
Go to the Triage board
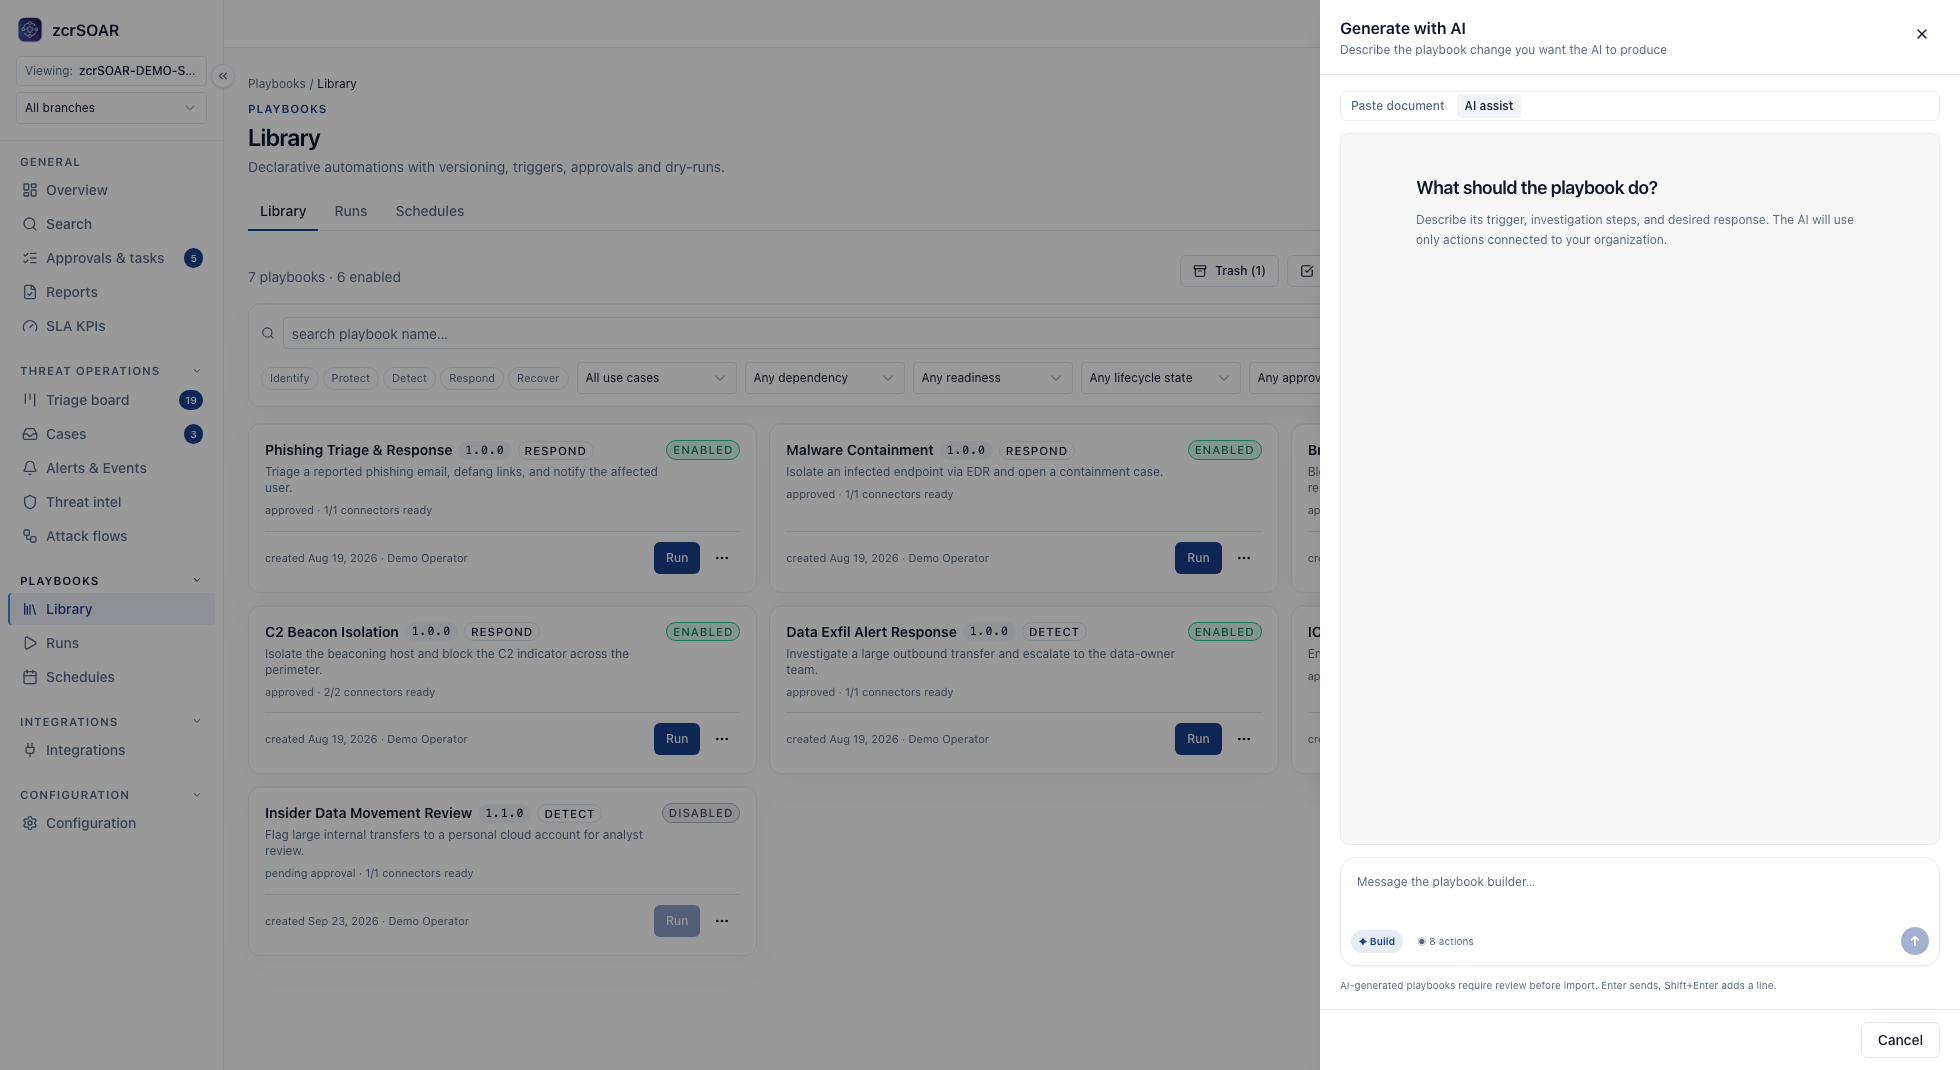tap(111, 400)
